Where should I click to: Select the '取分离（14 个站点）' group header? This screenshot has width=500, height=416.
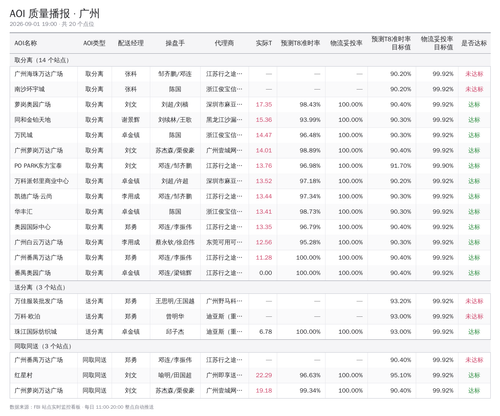click(250, 60)
